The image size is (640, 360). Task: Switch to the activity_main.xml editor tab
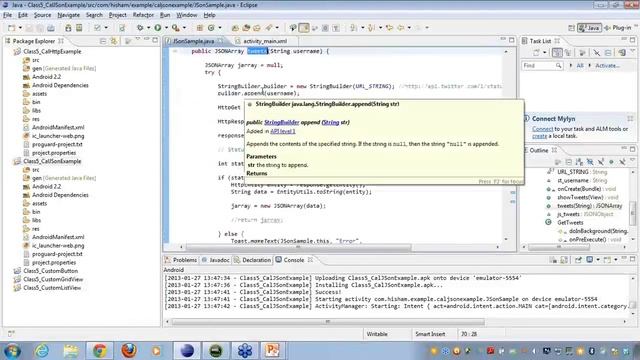[265, 41]
